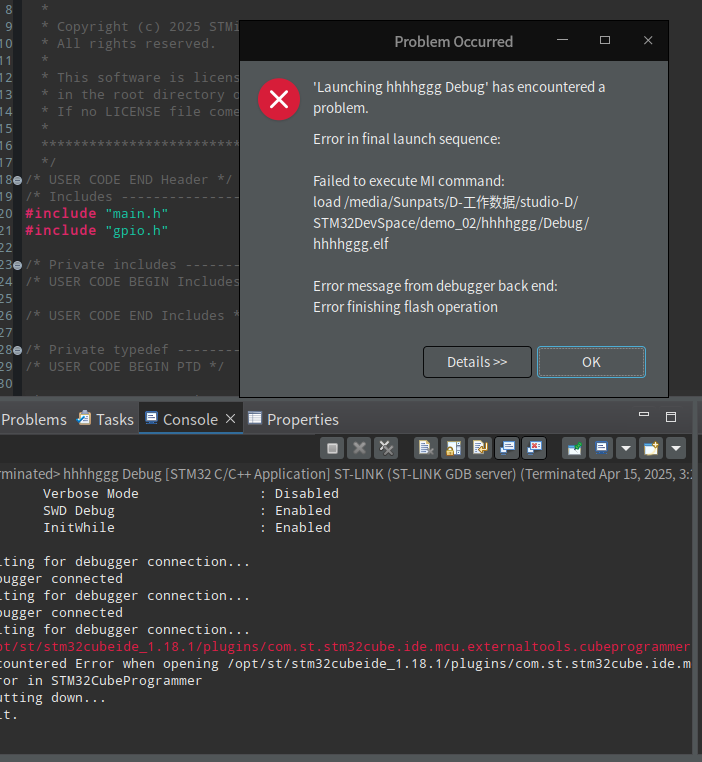
Task: Click 'Error in STM32CubeProgrammer' console line
Action: (x=101, y=680)
